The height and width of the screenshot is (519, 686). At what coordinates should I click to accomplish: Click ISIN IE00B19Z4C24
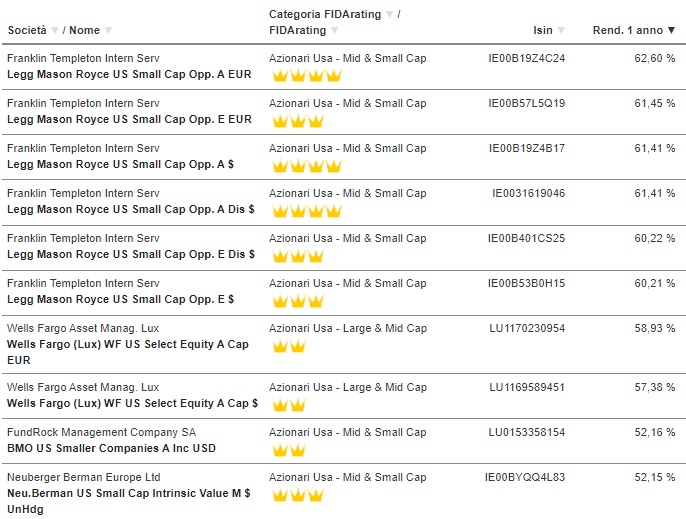527,58
